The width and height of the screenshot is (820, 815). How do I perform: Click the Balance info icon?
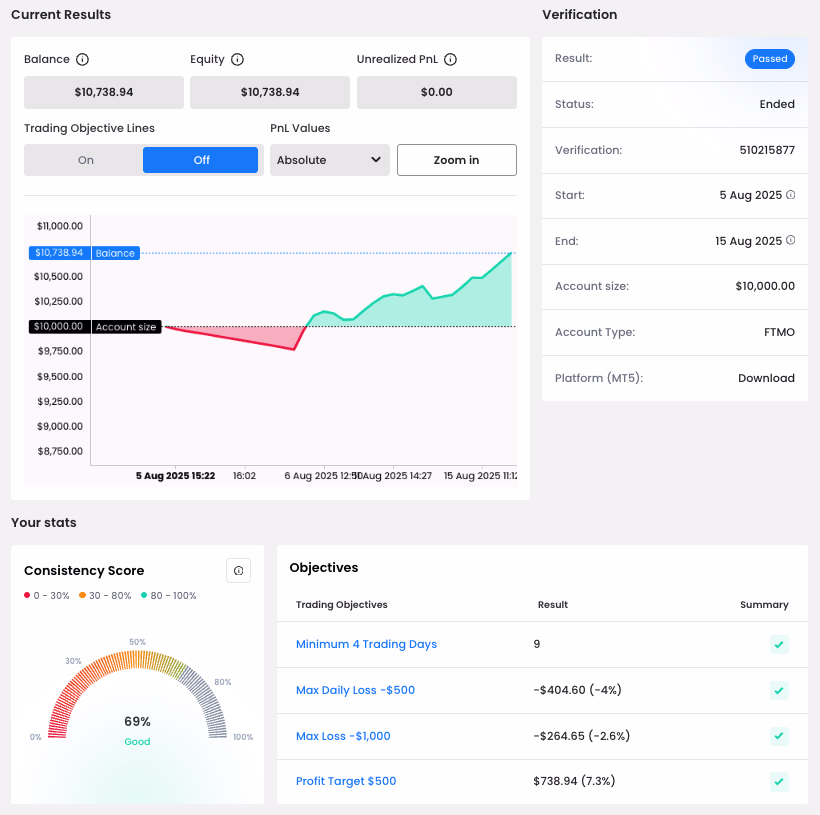[x=82, y=59]
